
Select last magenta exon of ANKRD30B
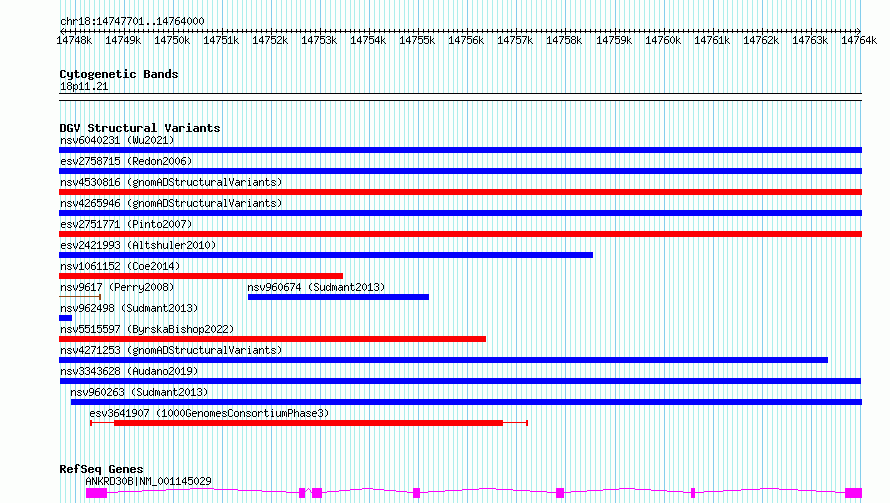click(x=854, y=493)
